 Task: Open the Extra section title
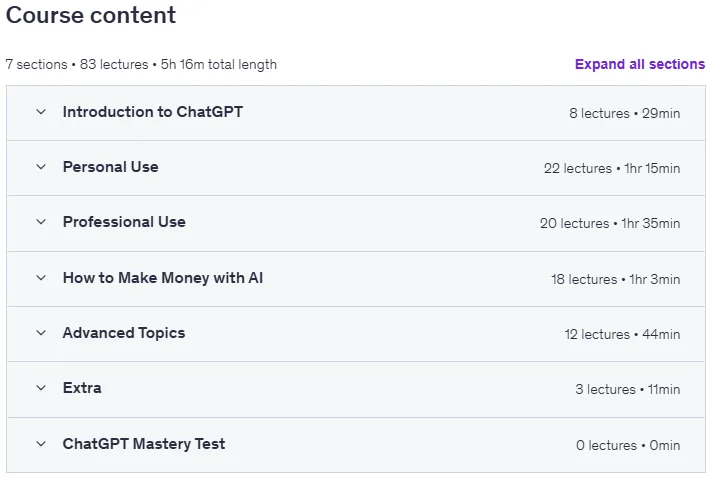tap(82, 388)
